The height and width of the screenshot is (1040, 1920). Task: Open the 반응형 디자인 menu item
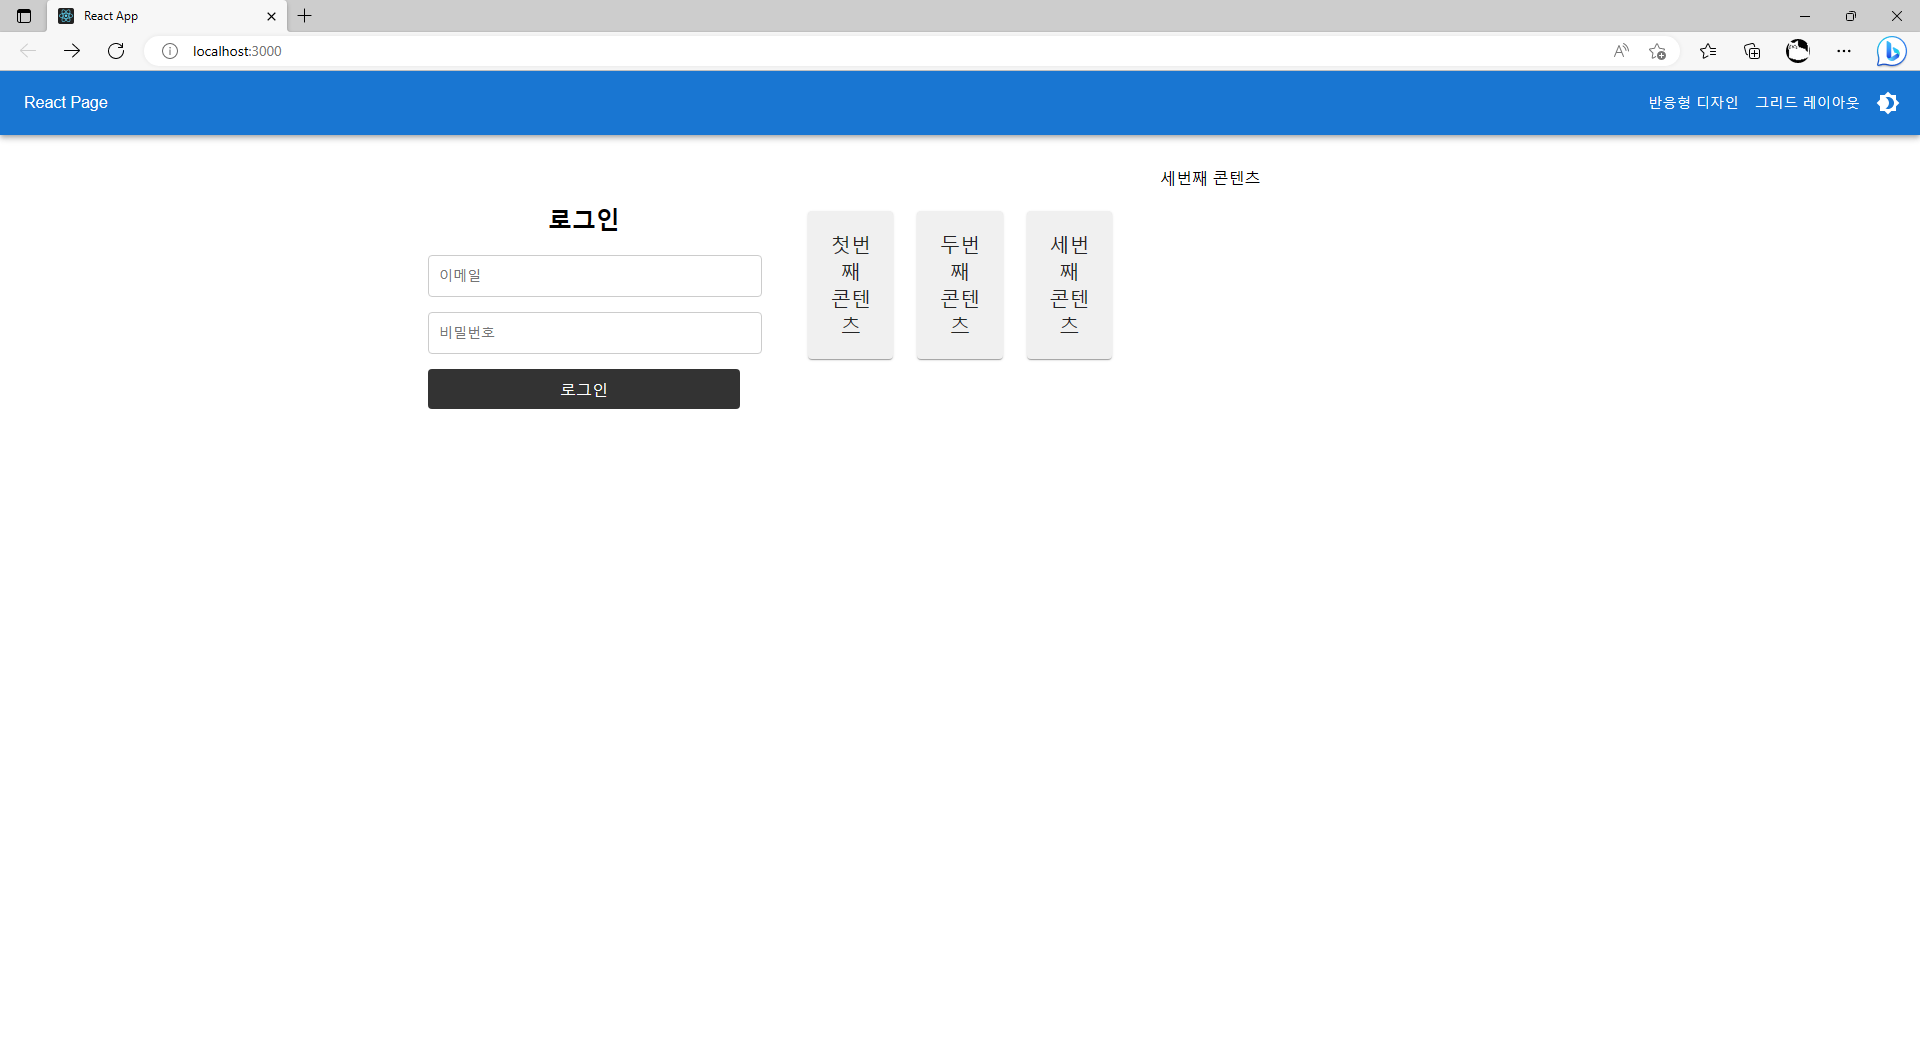click(x=1693, y=103)
